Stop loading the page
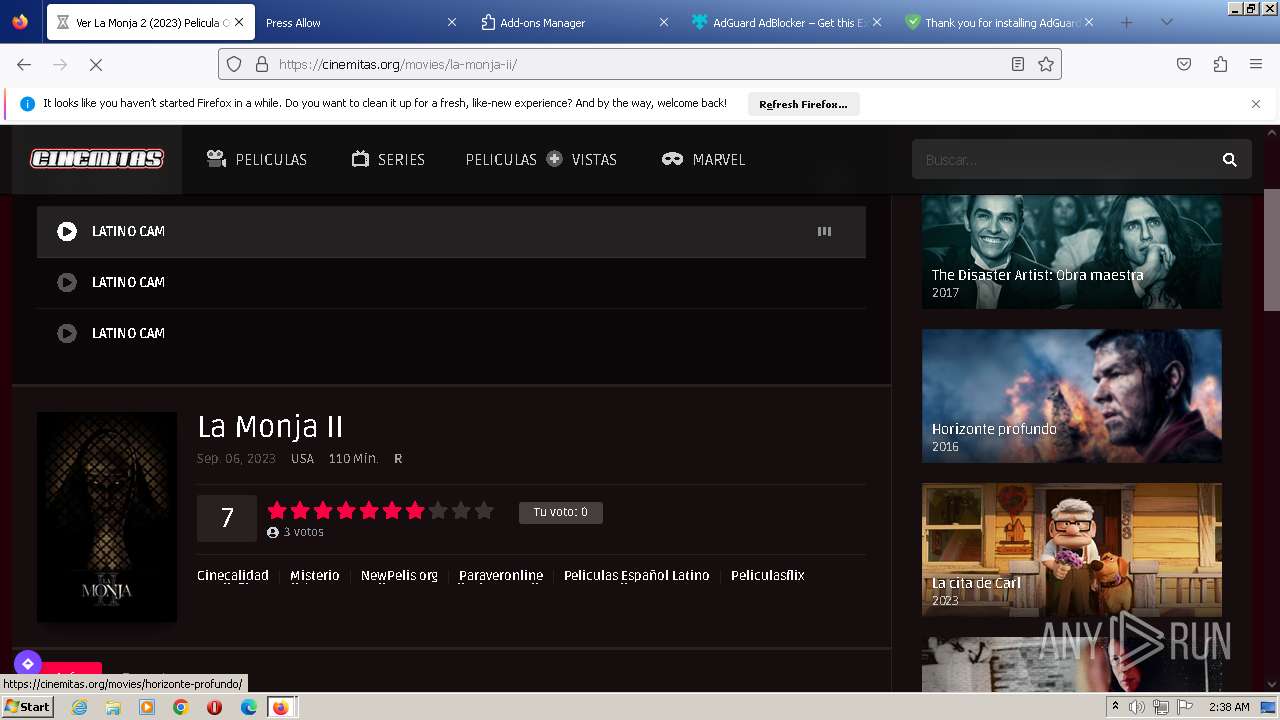This screenshot has height=720, width=1280. tap(96, 64)
